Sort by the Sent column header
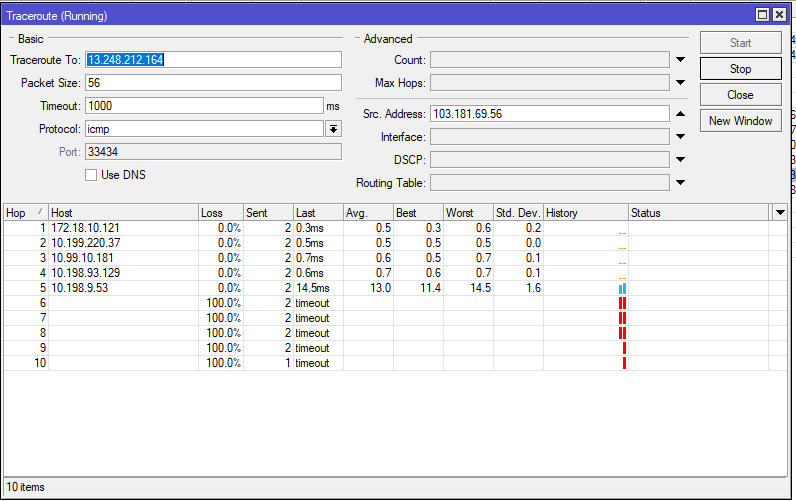The width and height of the screenshot is (796, 501). tap(268, 213)
